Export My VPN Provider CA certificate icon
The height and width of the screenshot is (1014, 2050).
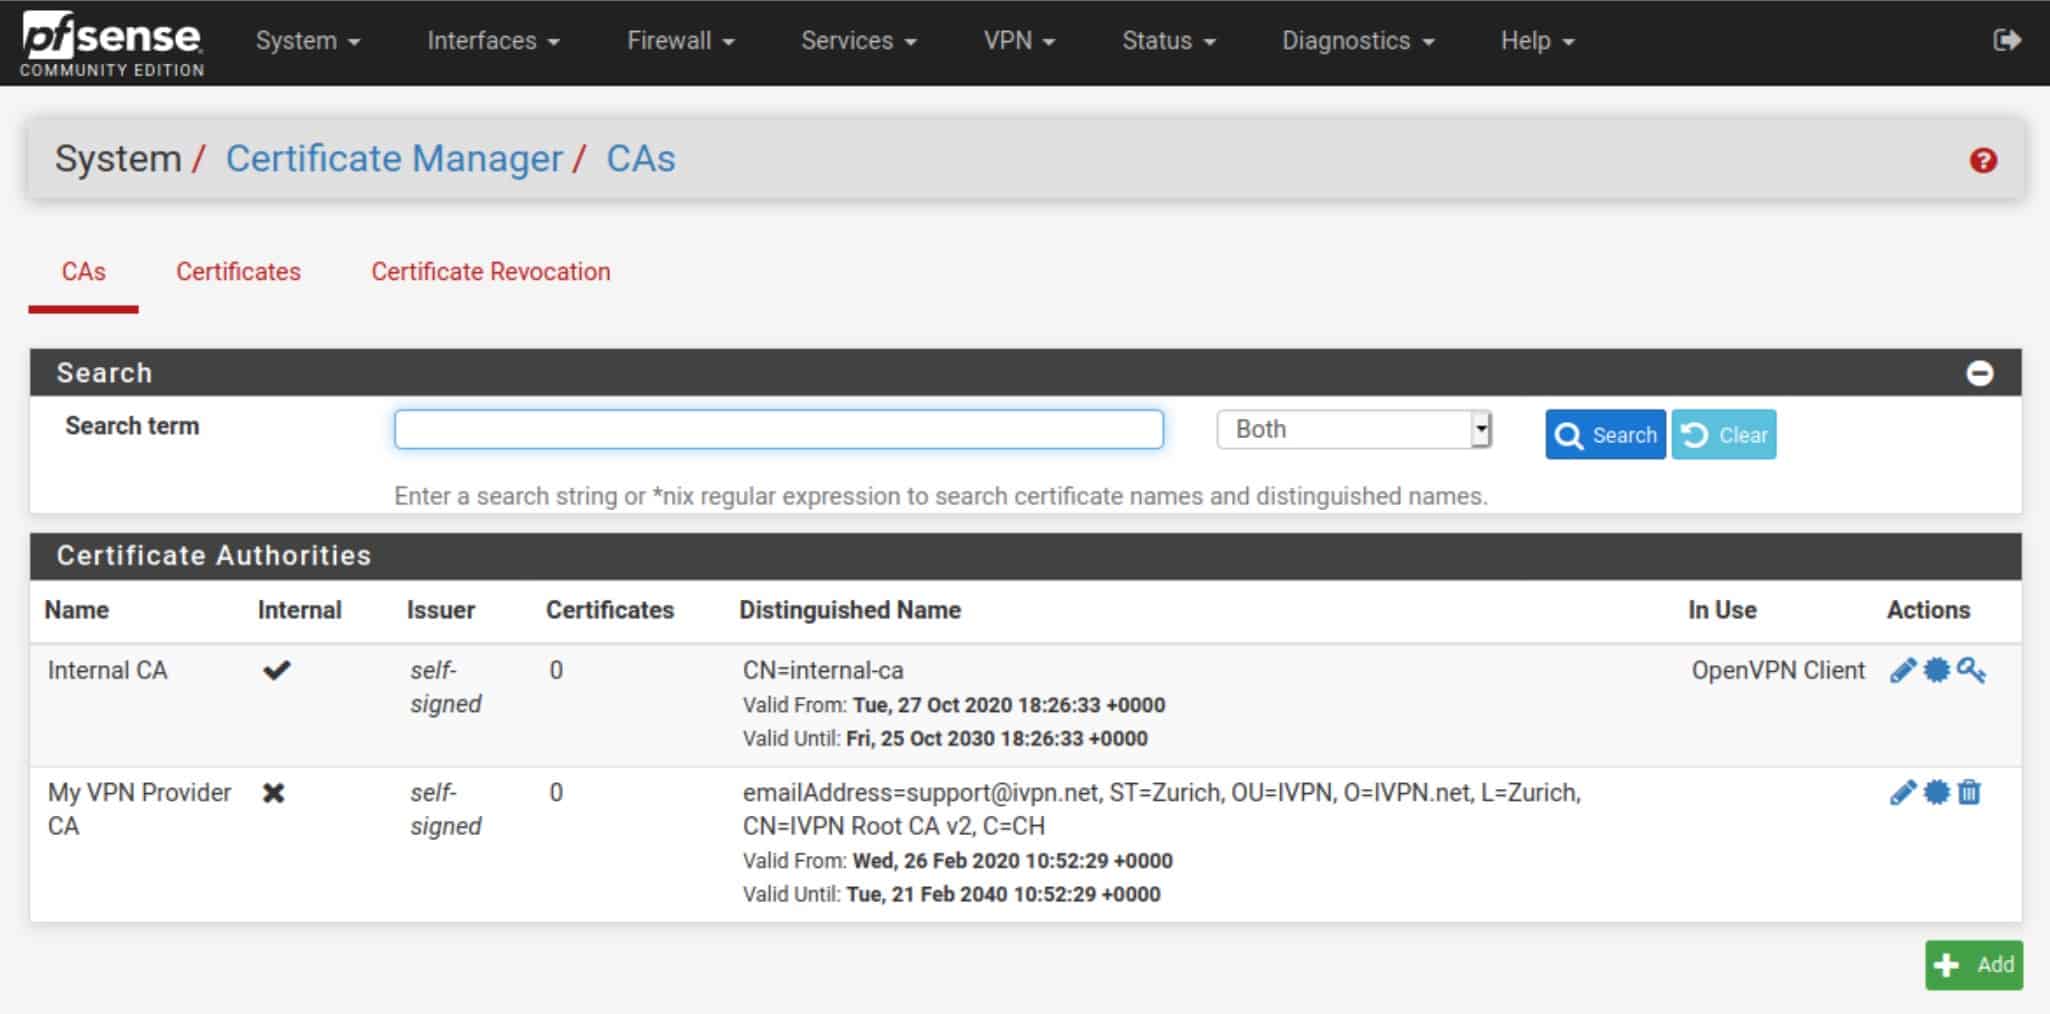click(x=1937, y=792)
